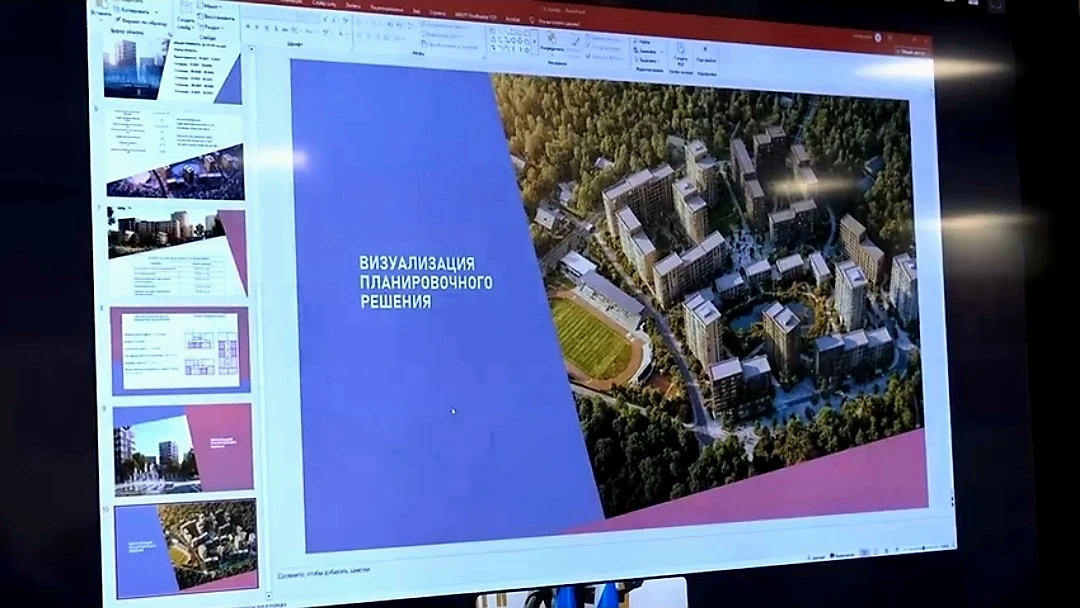This screenshot has height=608, width=1080.
Task: Toggle the Comments (Примечания) pane in status bar
Action: pos(843,555)
